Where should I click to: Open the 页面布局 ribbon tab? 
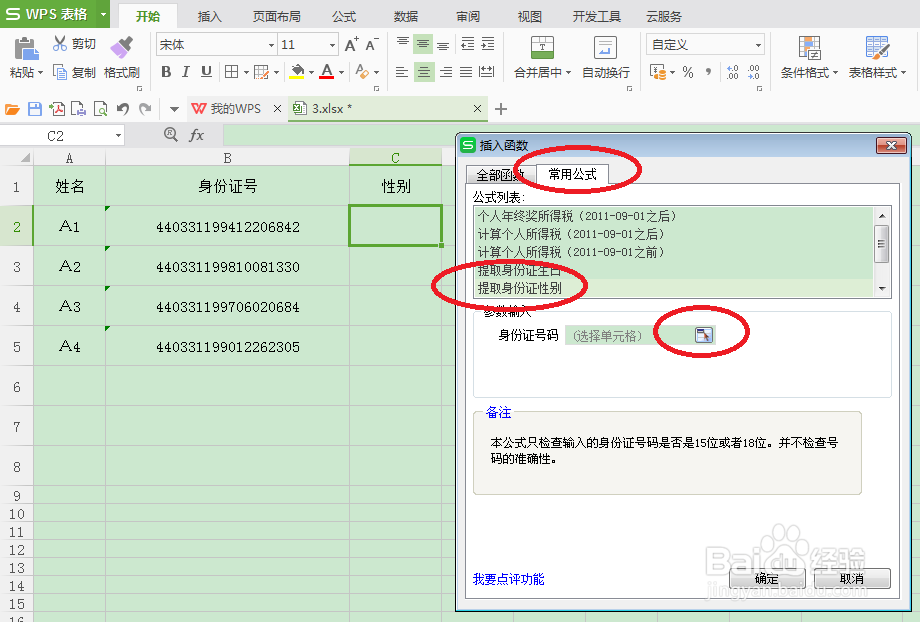click(x=276, y=16)
